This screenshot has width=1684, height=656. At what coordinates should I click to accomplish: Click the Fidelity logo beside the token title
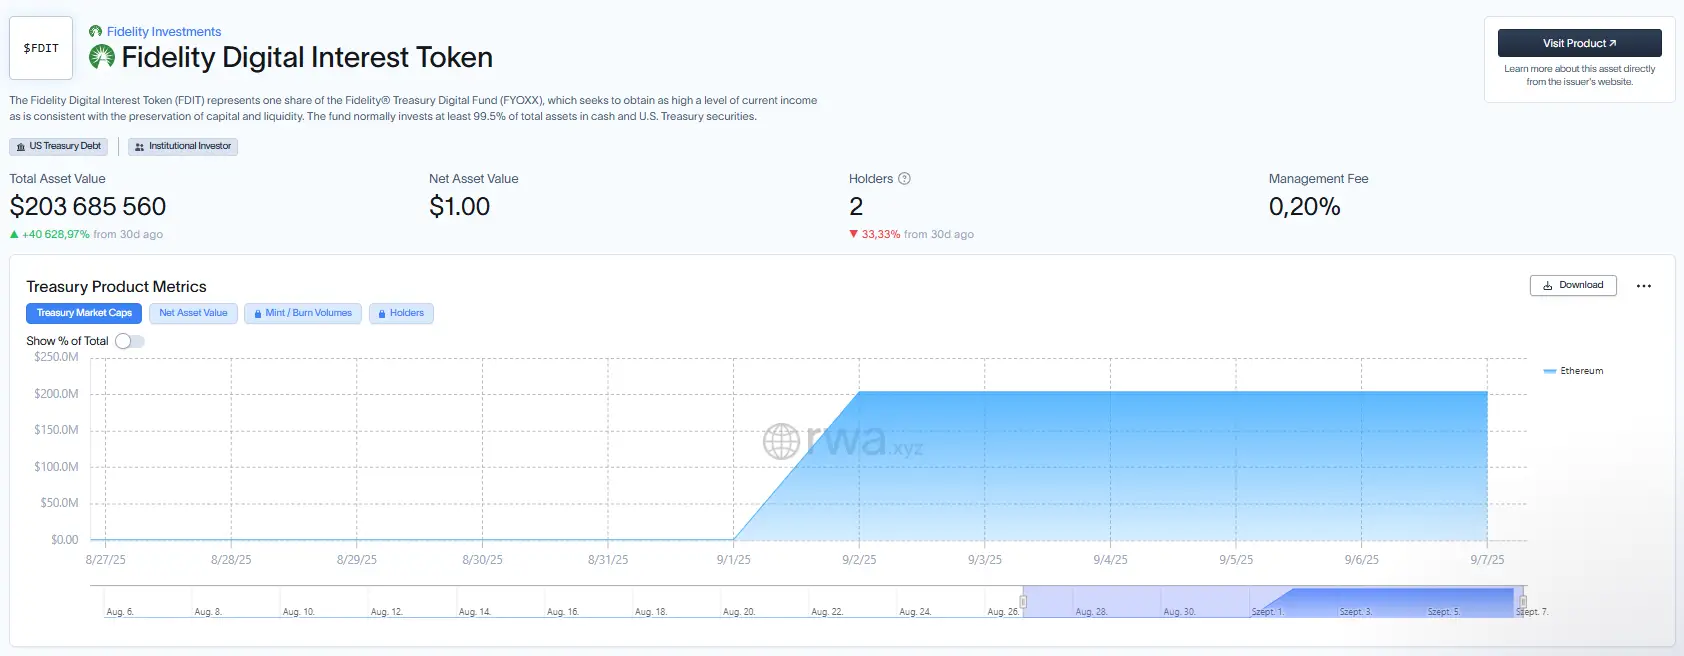[x=102, y=57]
